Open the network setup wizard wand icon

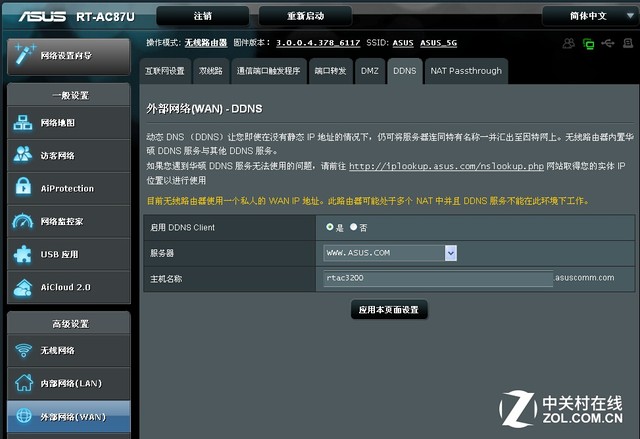click(x=24, y=54)
